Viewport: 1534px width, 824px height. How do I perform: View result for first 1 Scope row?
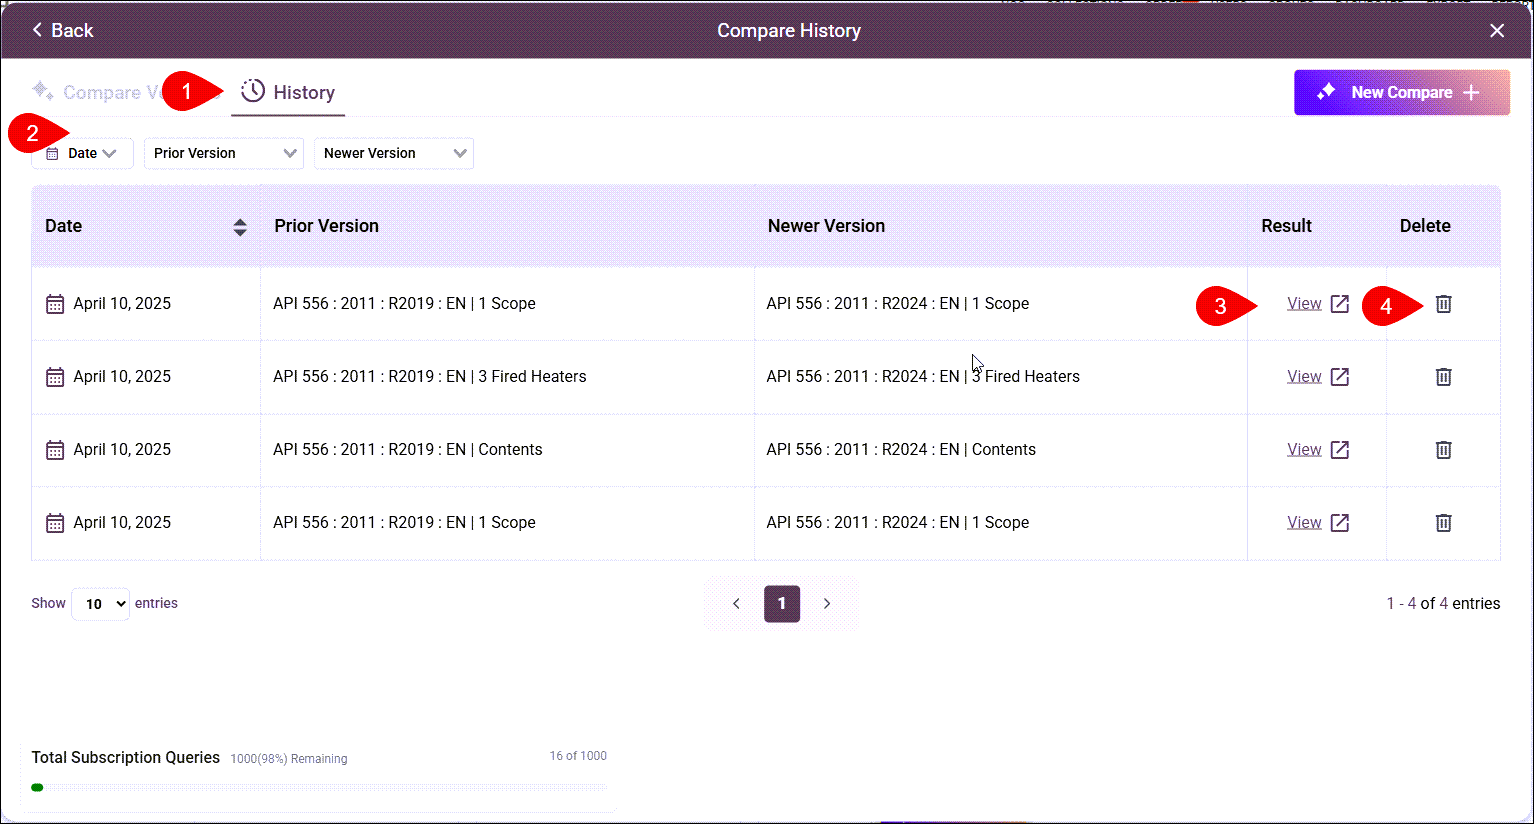click(1304, 304)
